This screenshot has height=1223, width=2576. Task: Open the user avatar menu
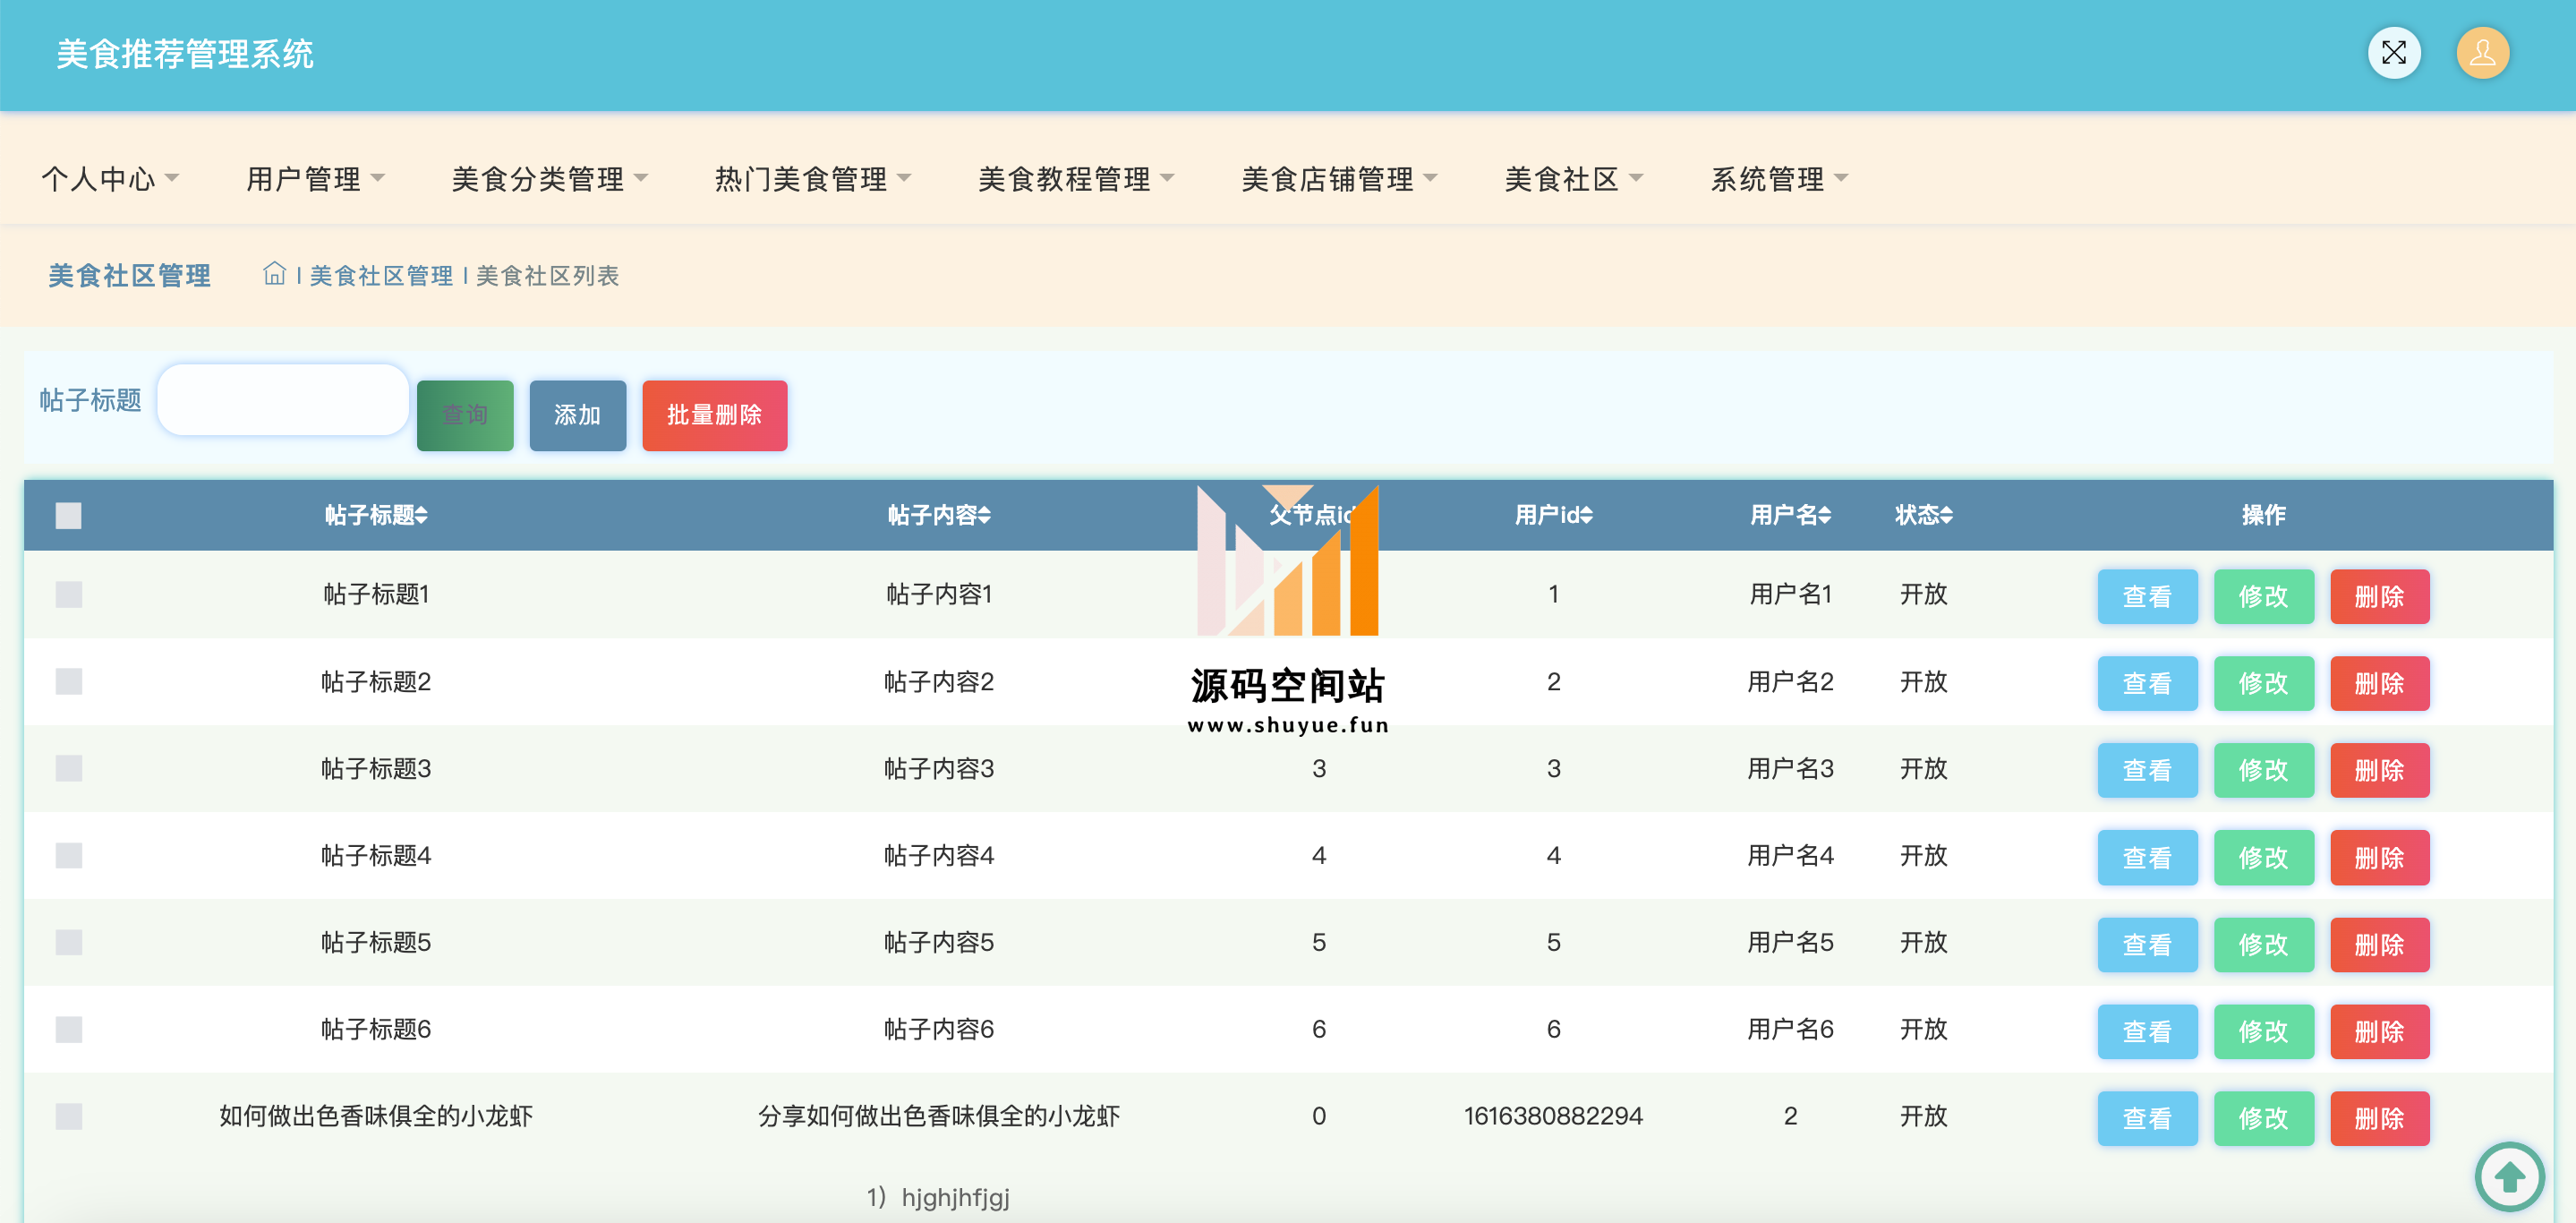click(x=2482, y=53)
